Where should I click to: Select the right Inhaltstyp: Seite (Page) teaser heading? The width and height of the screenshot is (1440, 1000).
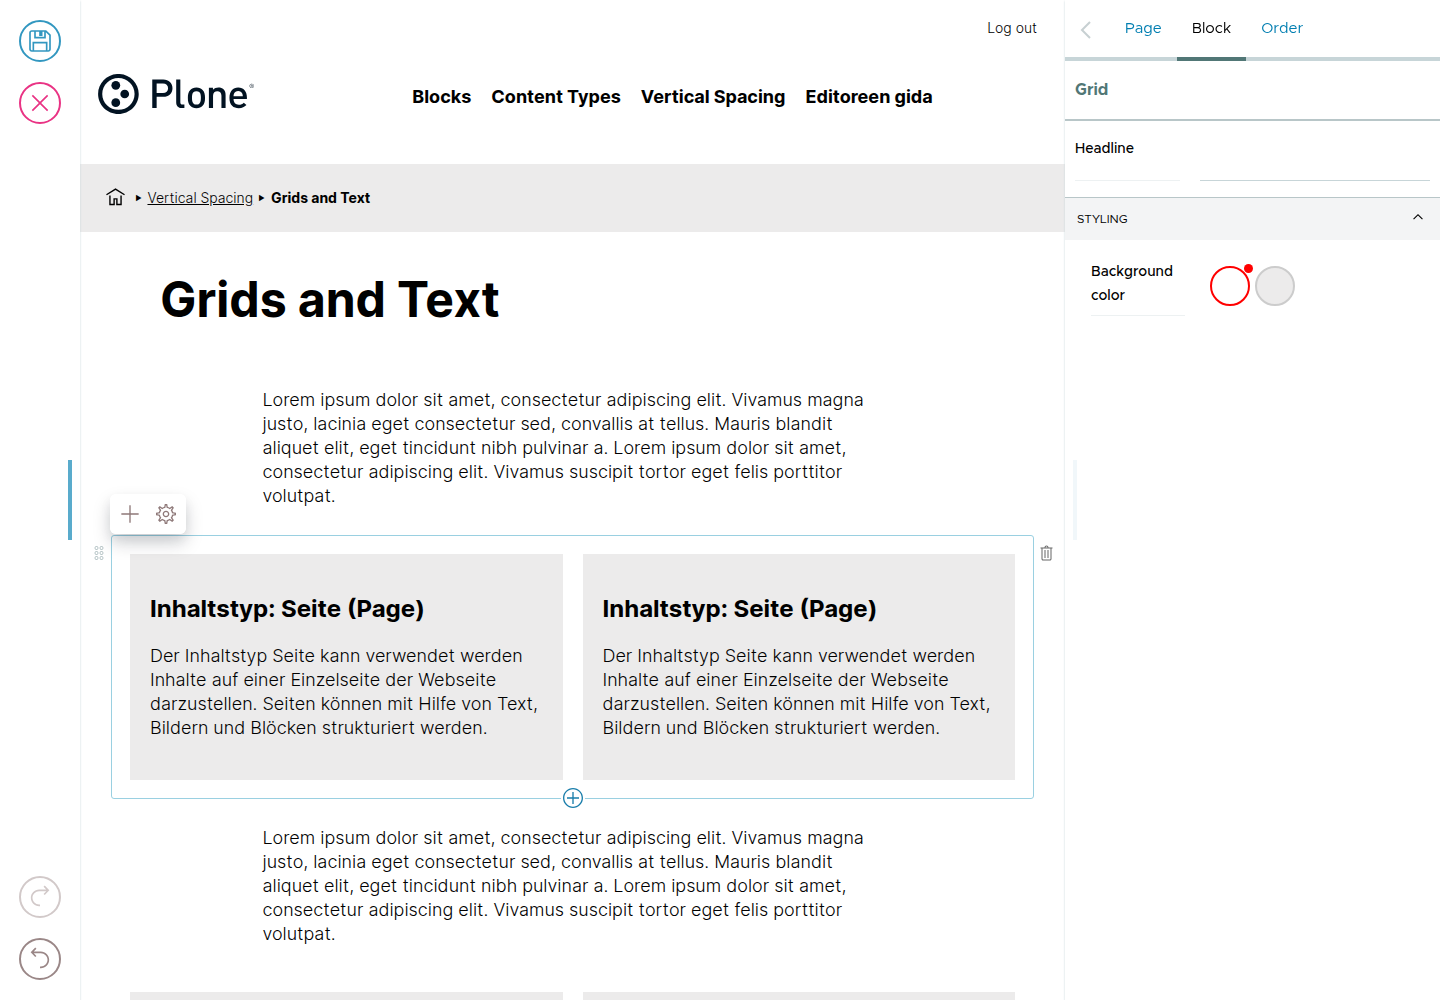739,609
